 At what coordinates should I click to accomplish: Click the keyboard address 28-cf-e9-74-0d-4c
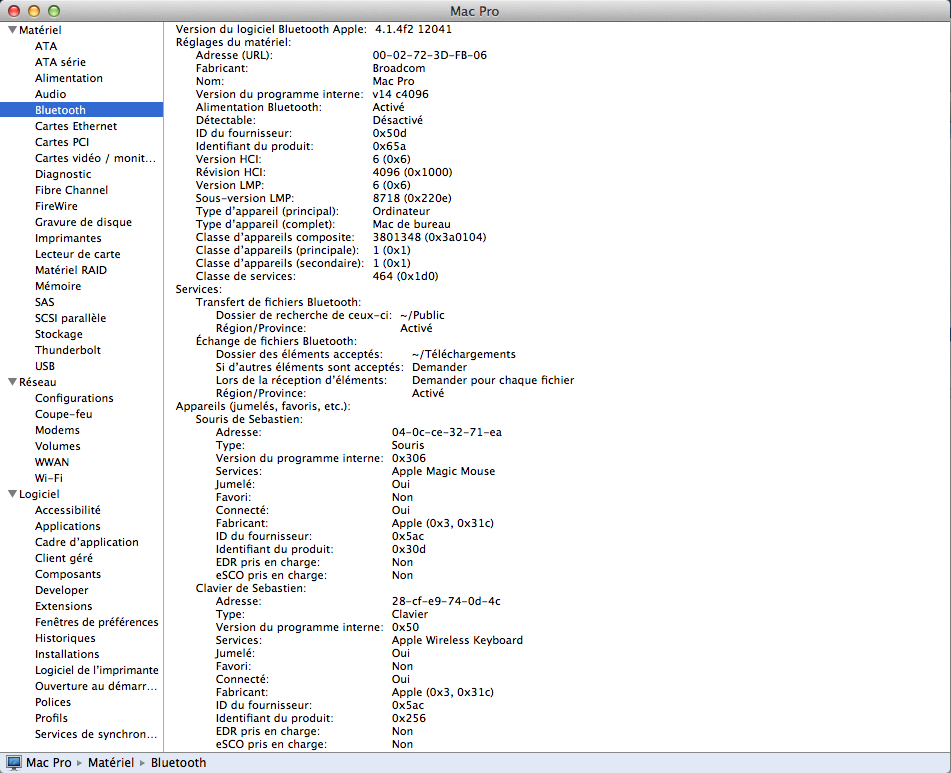pos(446,601)
